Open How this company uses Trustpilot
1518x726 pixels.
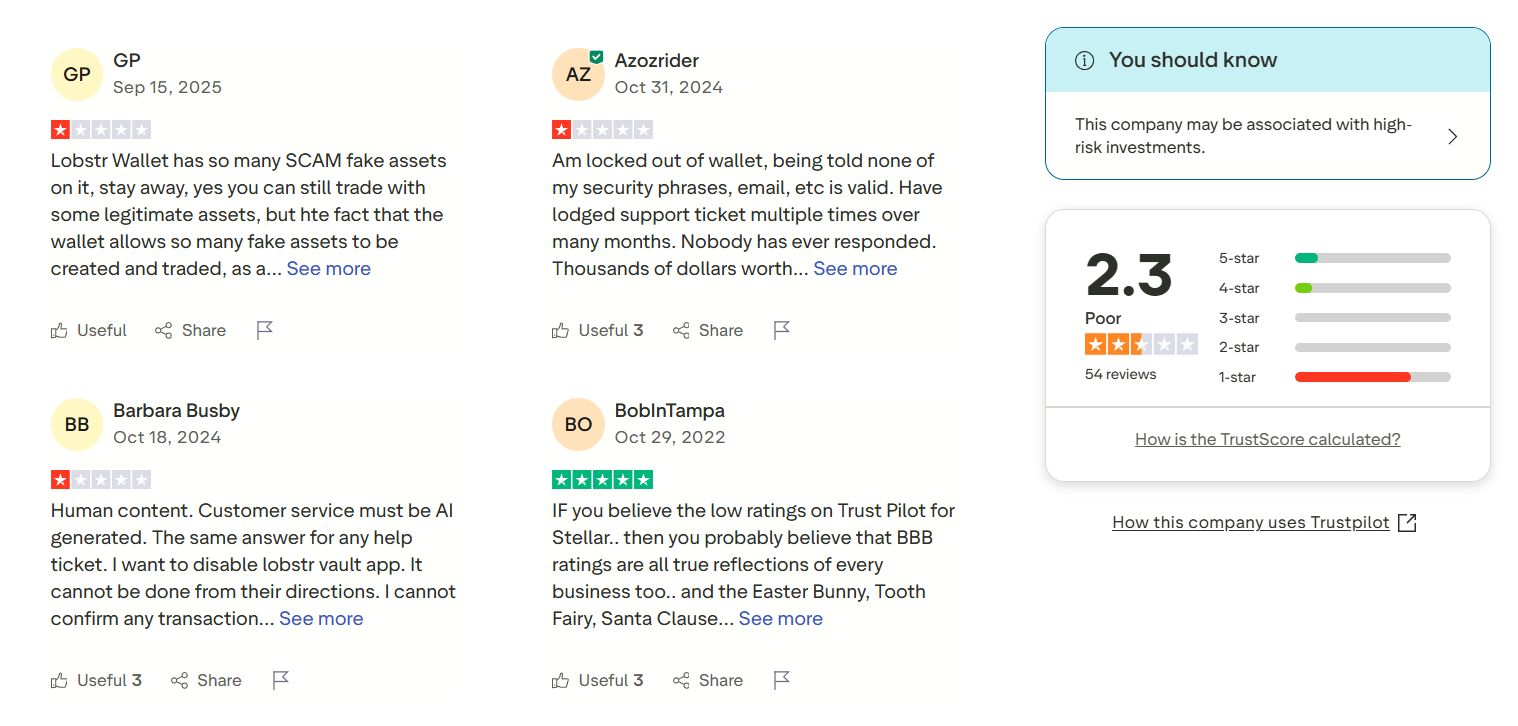point(1251,522)
